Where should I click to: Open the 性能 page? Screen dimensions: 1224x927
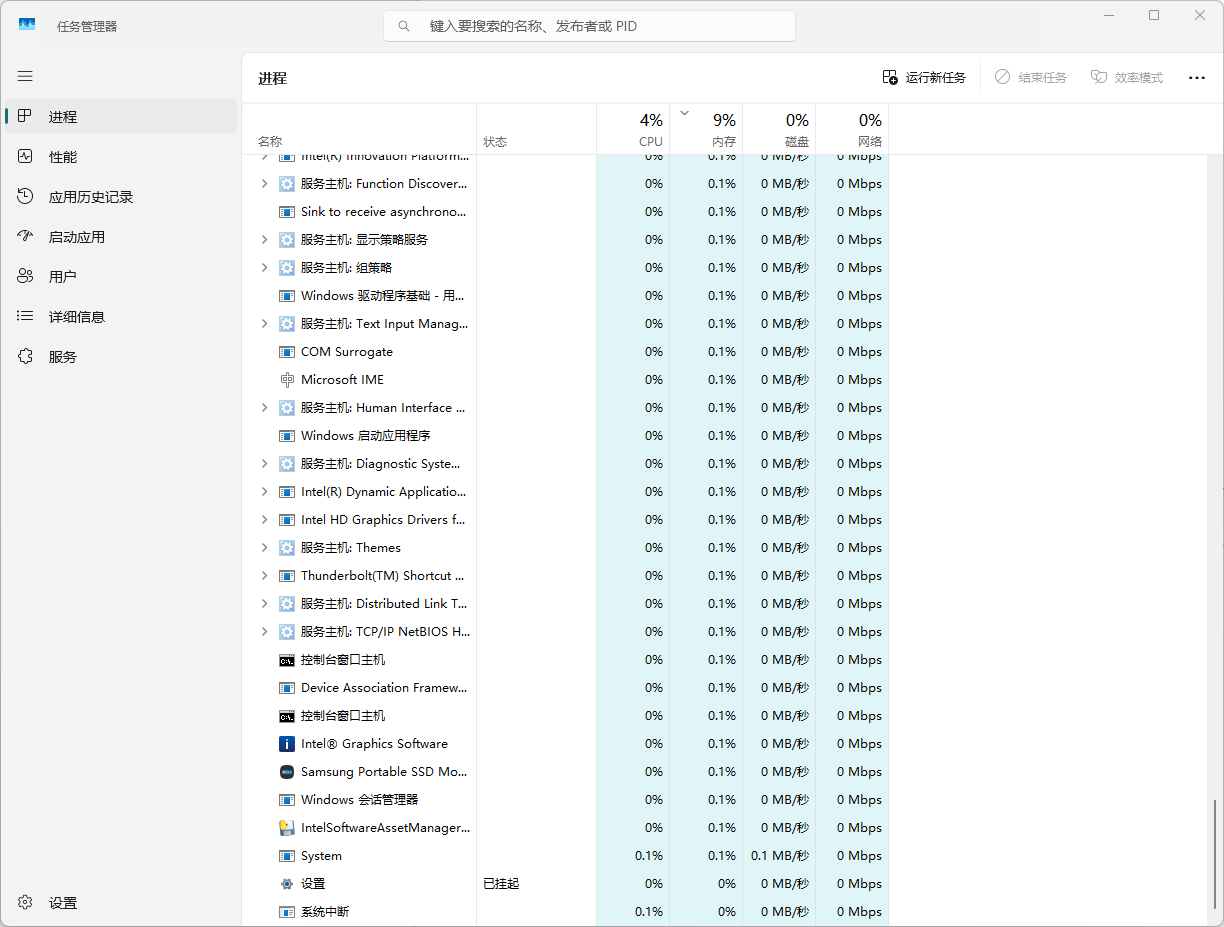[121, 157]
